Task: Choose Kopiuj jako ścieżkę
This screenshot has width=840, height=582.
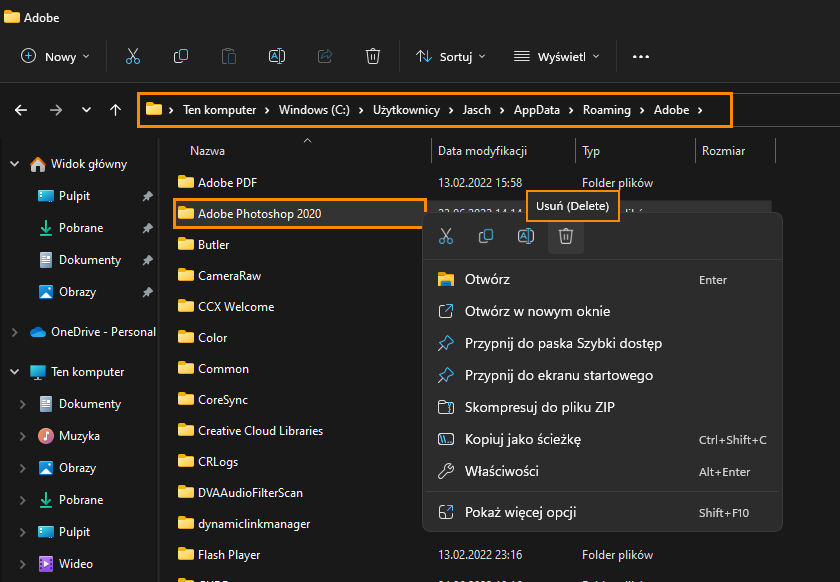Action: click(x=603, y=439)
